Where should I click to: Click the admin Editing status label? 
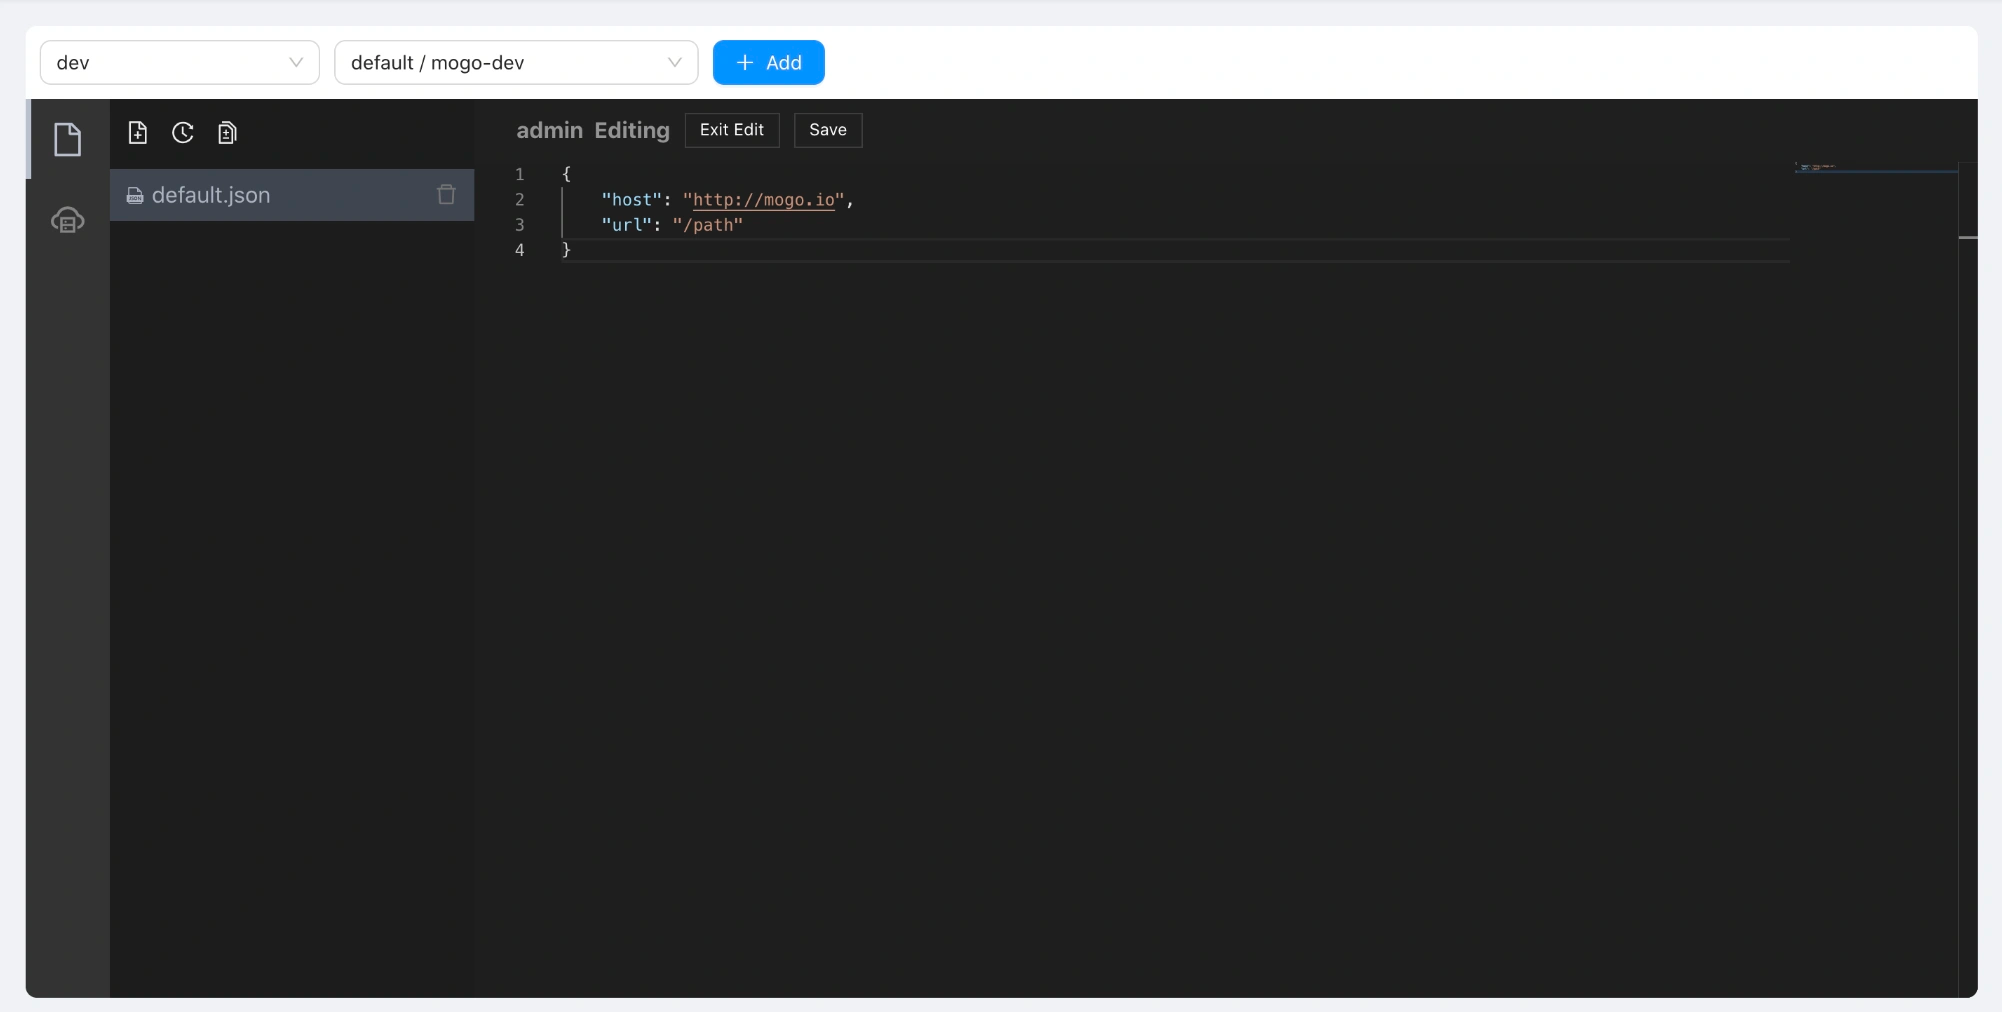click(593, 130)
